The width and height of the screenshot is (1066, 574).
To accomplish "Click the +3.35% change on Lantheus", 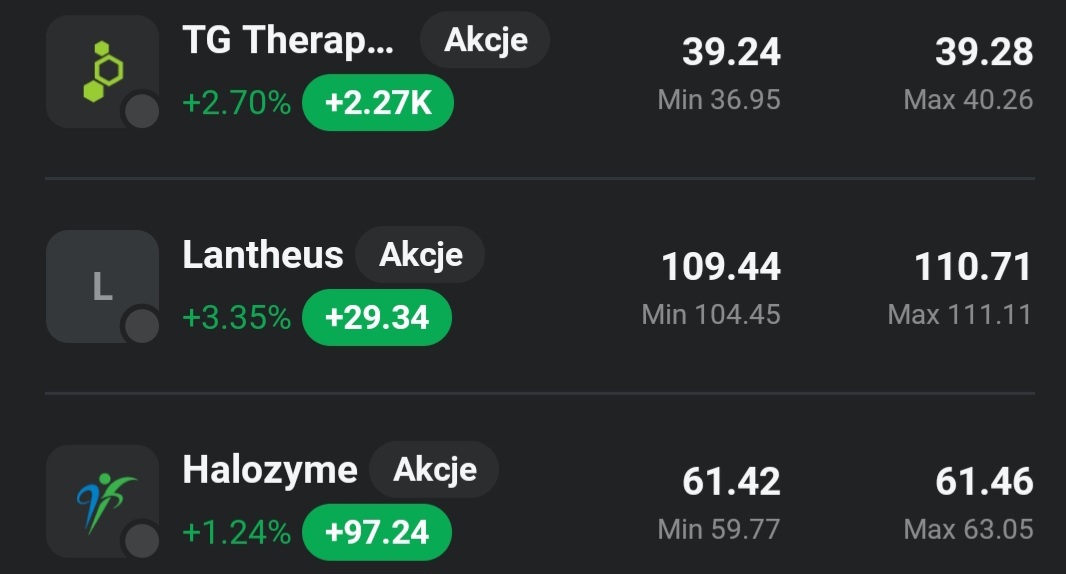I will [x=237, y=318].
